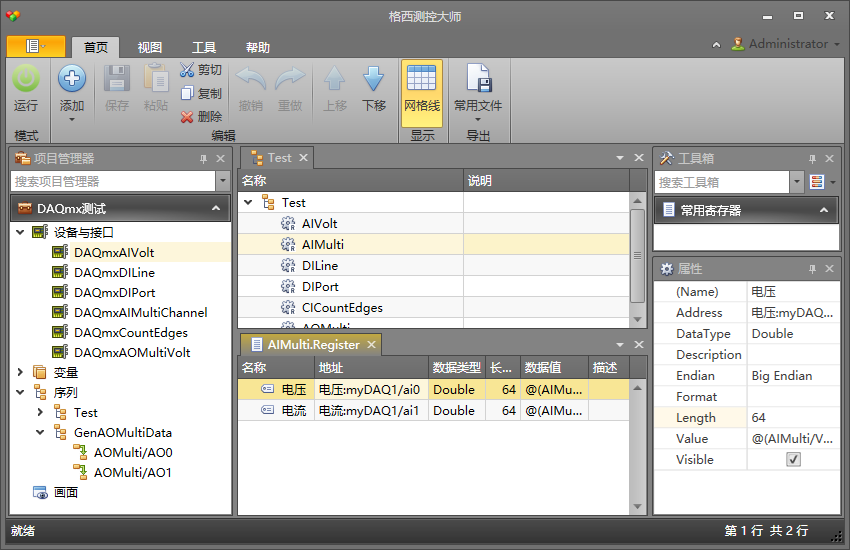Open the 帮助 help tab

257,48
